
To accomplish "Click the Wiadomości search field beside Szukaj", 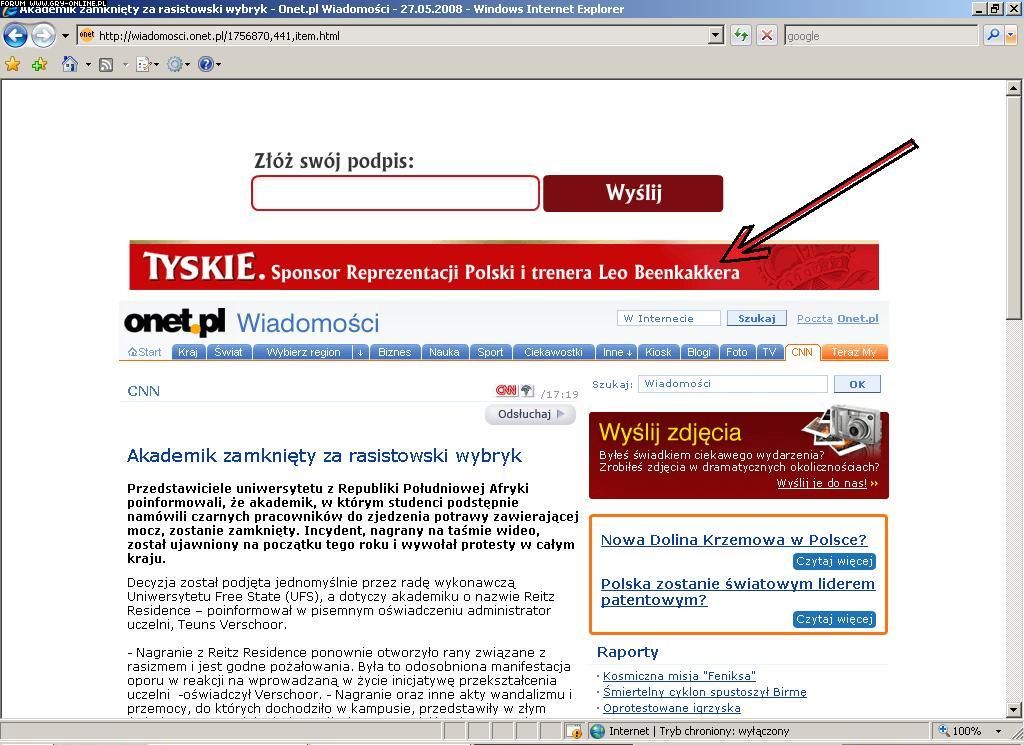I will click(733, 384).
